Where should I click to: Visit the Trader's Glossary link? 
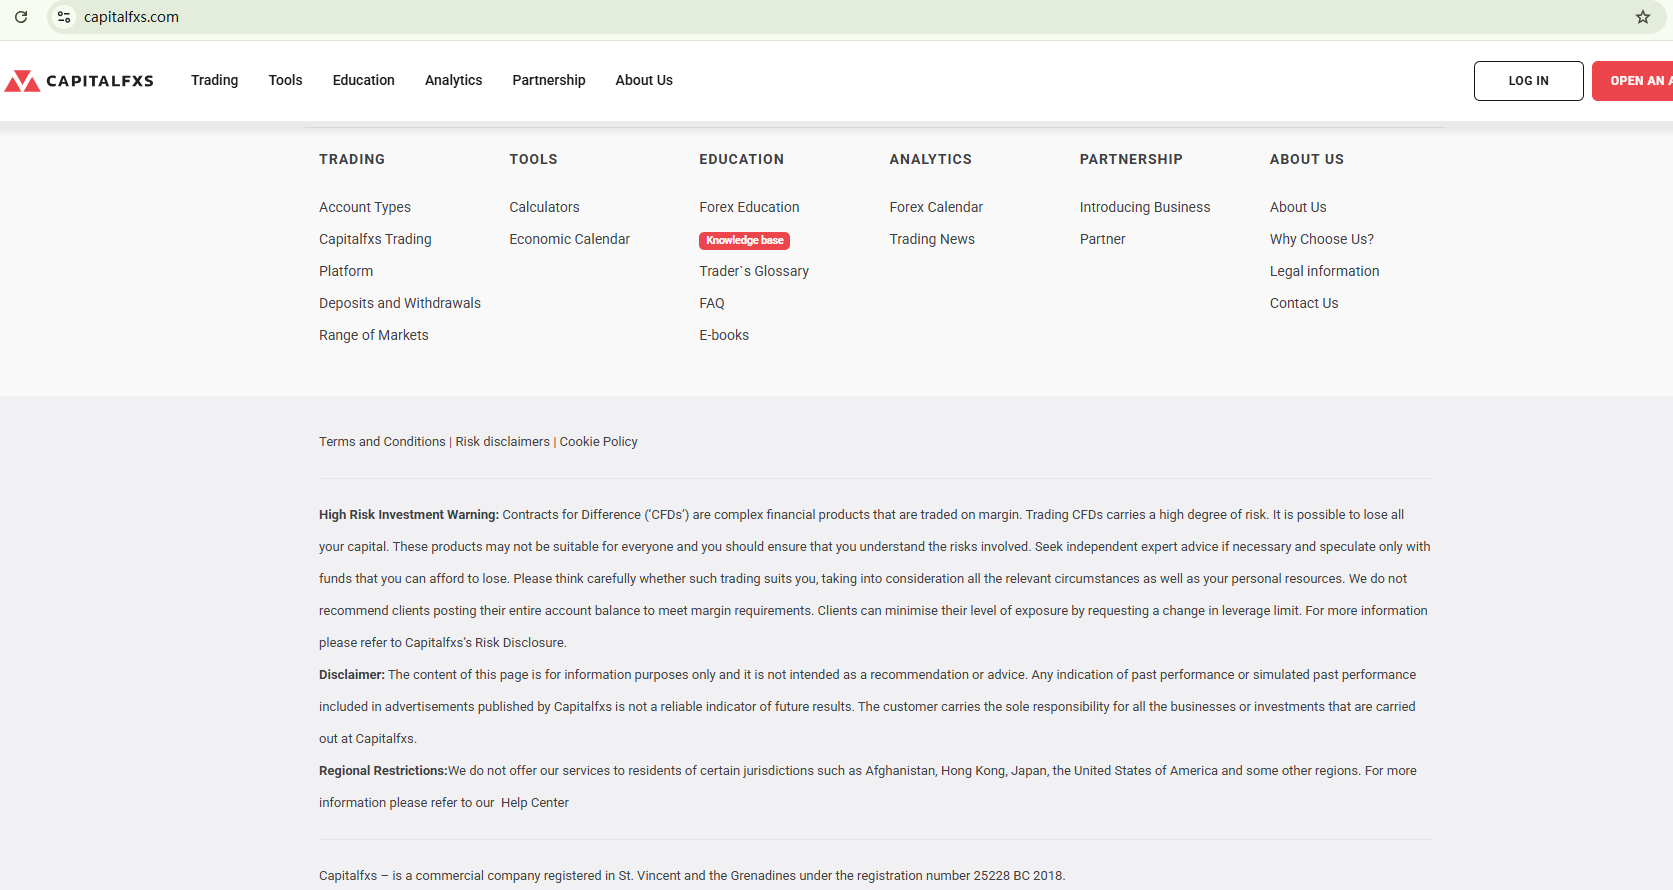753,271
